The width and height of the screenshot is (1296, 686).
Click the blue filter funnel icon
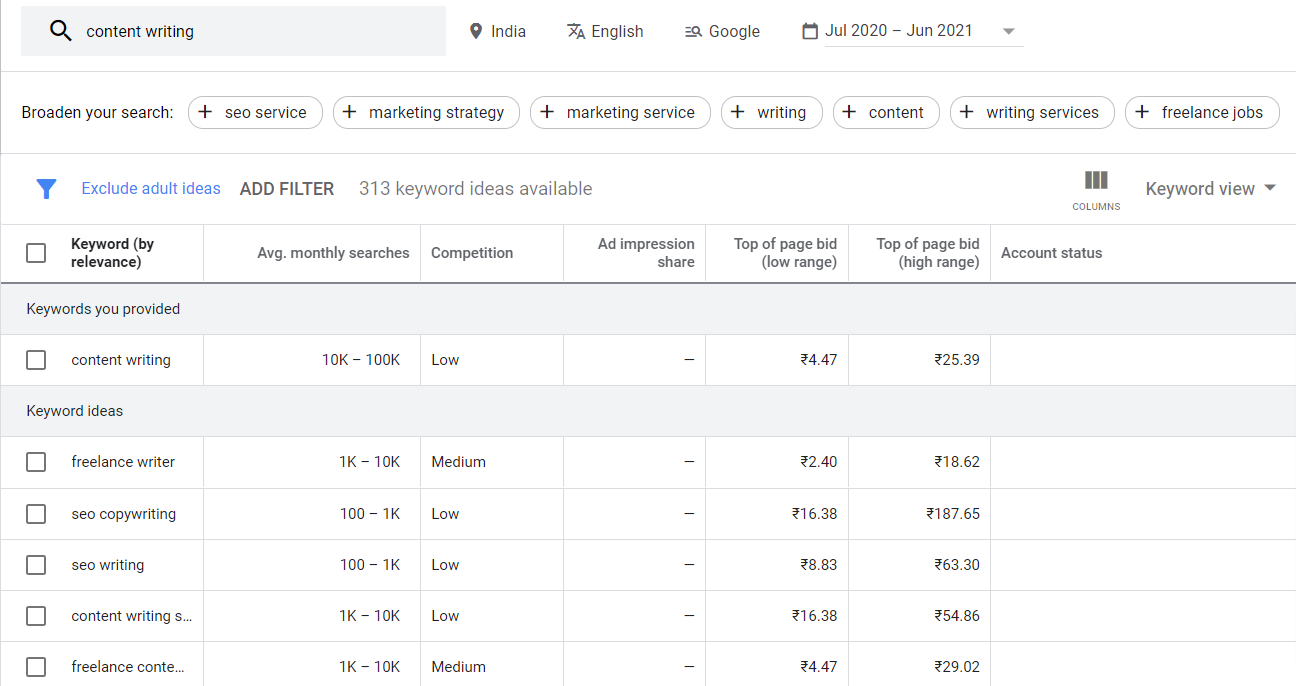coord(46,189)
